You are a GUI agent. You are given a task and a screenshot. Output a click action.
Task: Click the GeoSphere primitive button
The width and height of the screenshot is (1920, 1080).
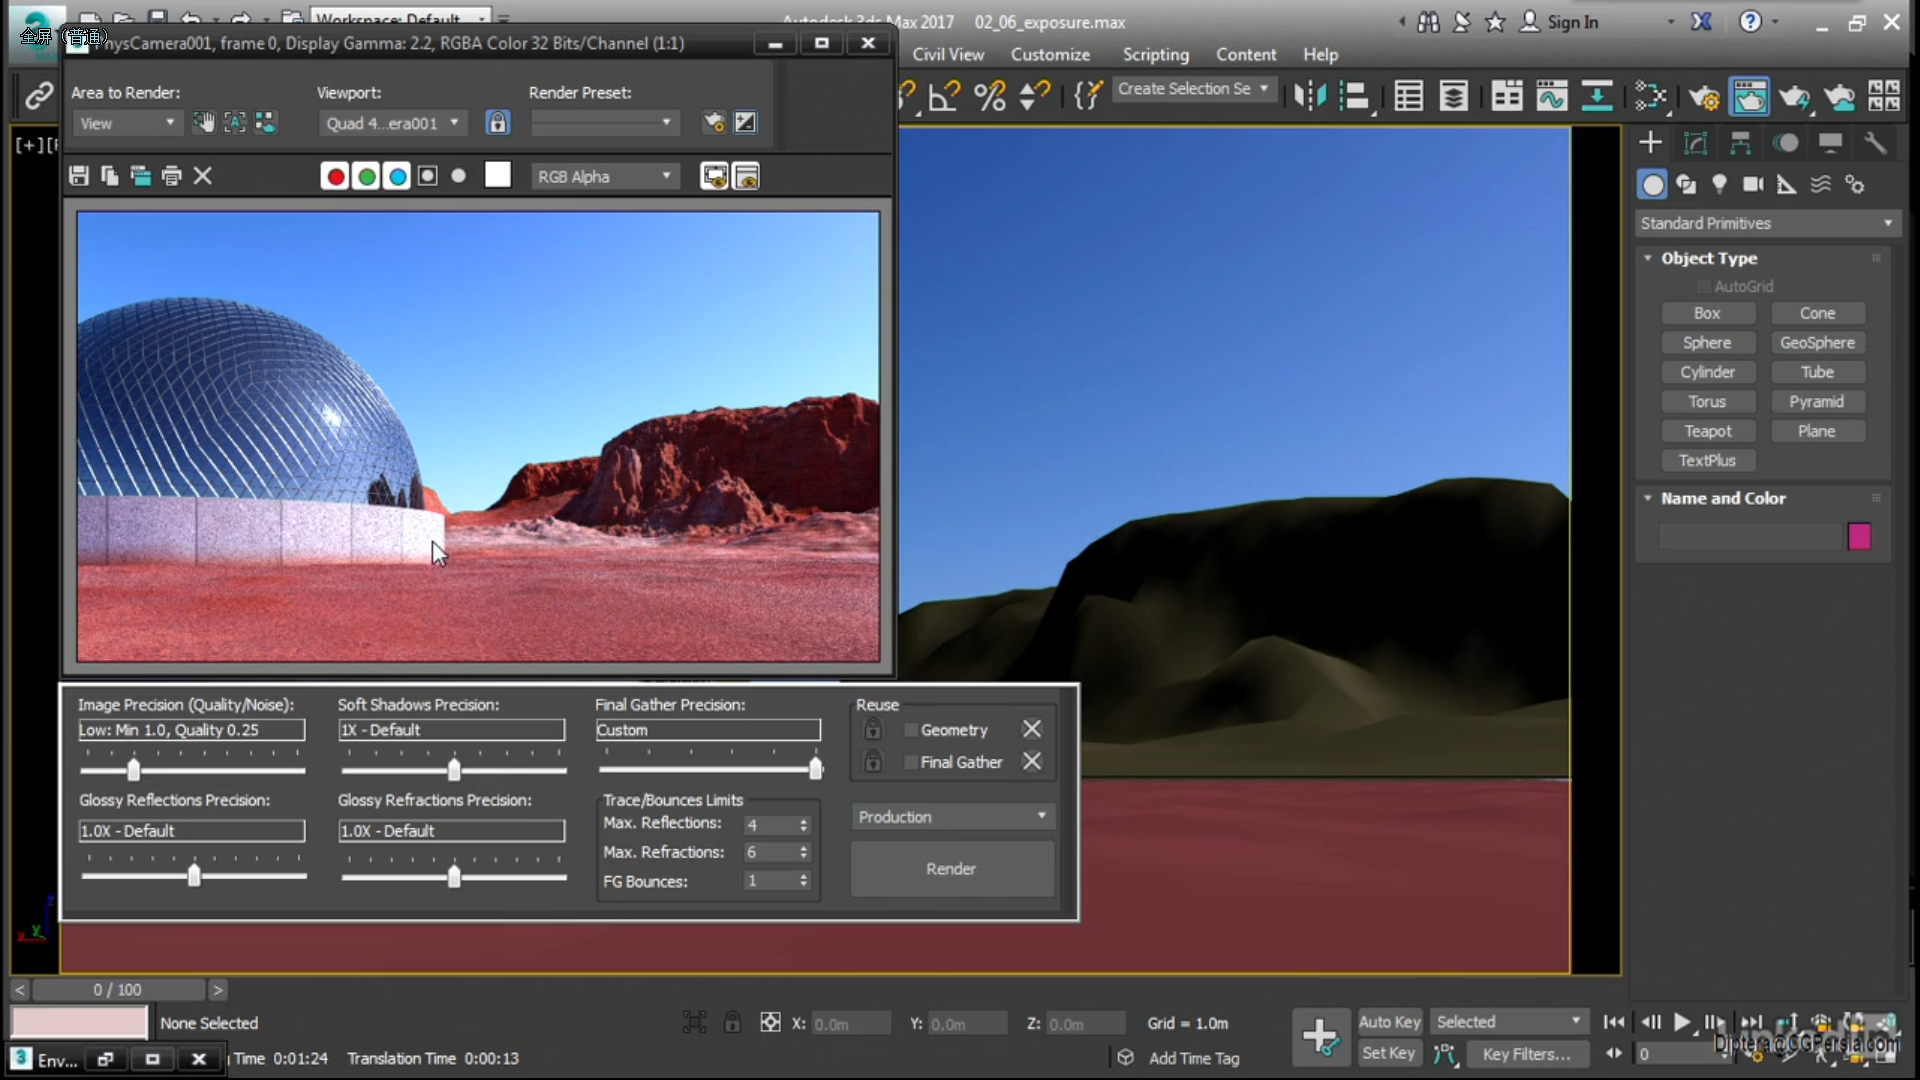click(x=1817, y=343)
